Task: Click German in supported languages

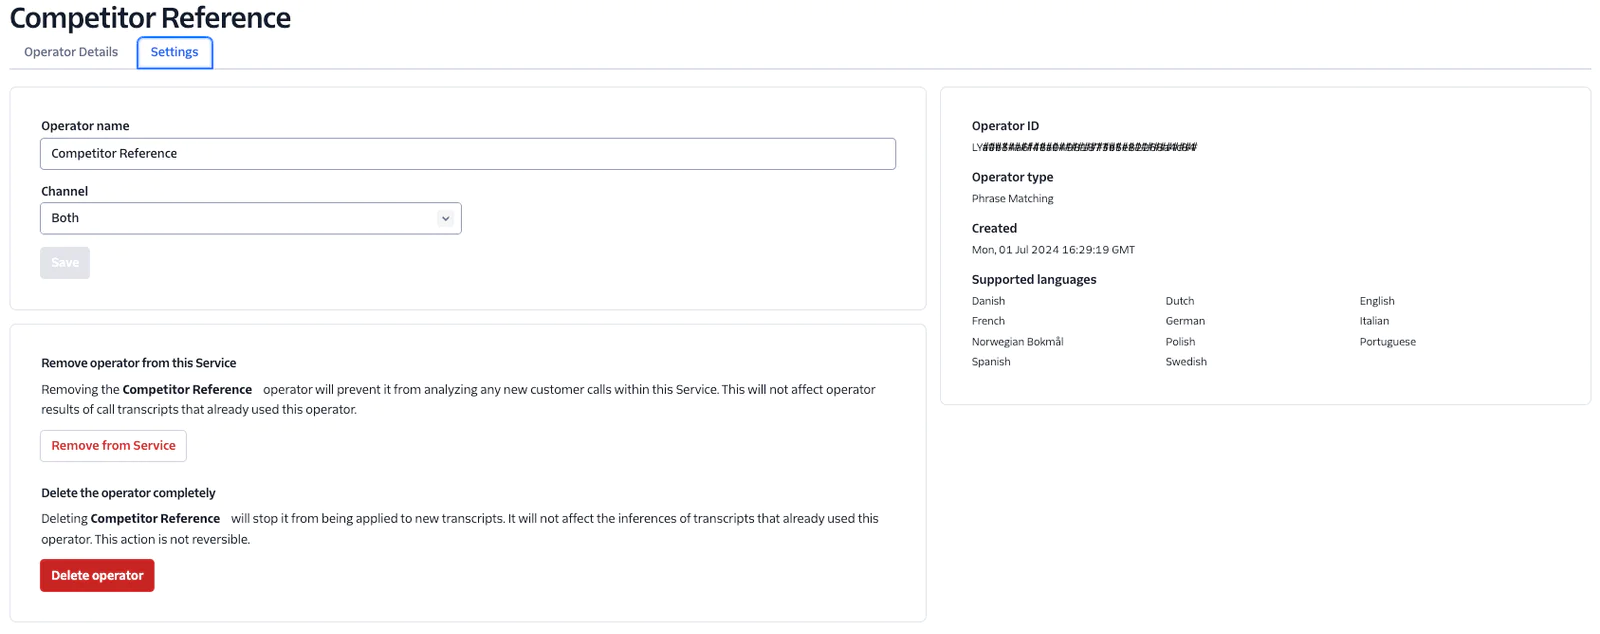Action: (x=1185, y=321)
